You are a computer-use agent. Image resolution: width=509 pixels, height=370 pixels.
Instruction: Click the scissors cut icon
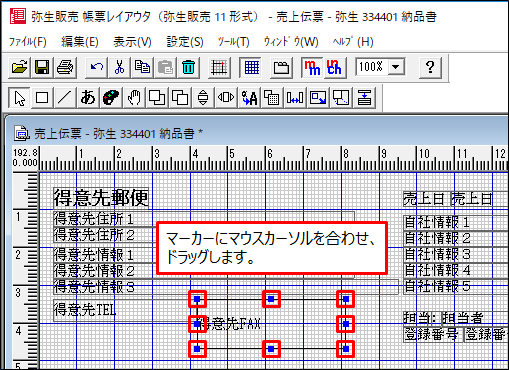point(119,68)
